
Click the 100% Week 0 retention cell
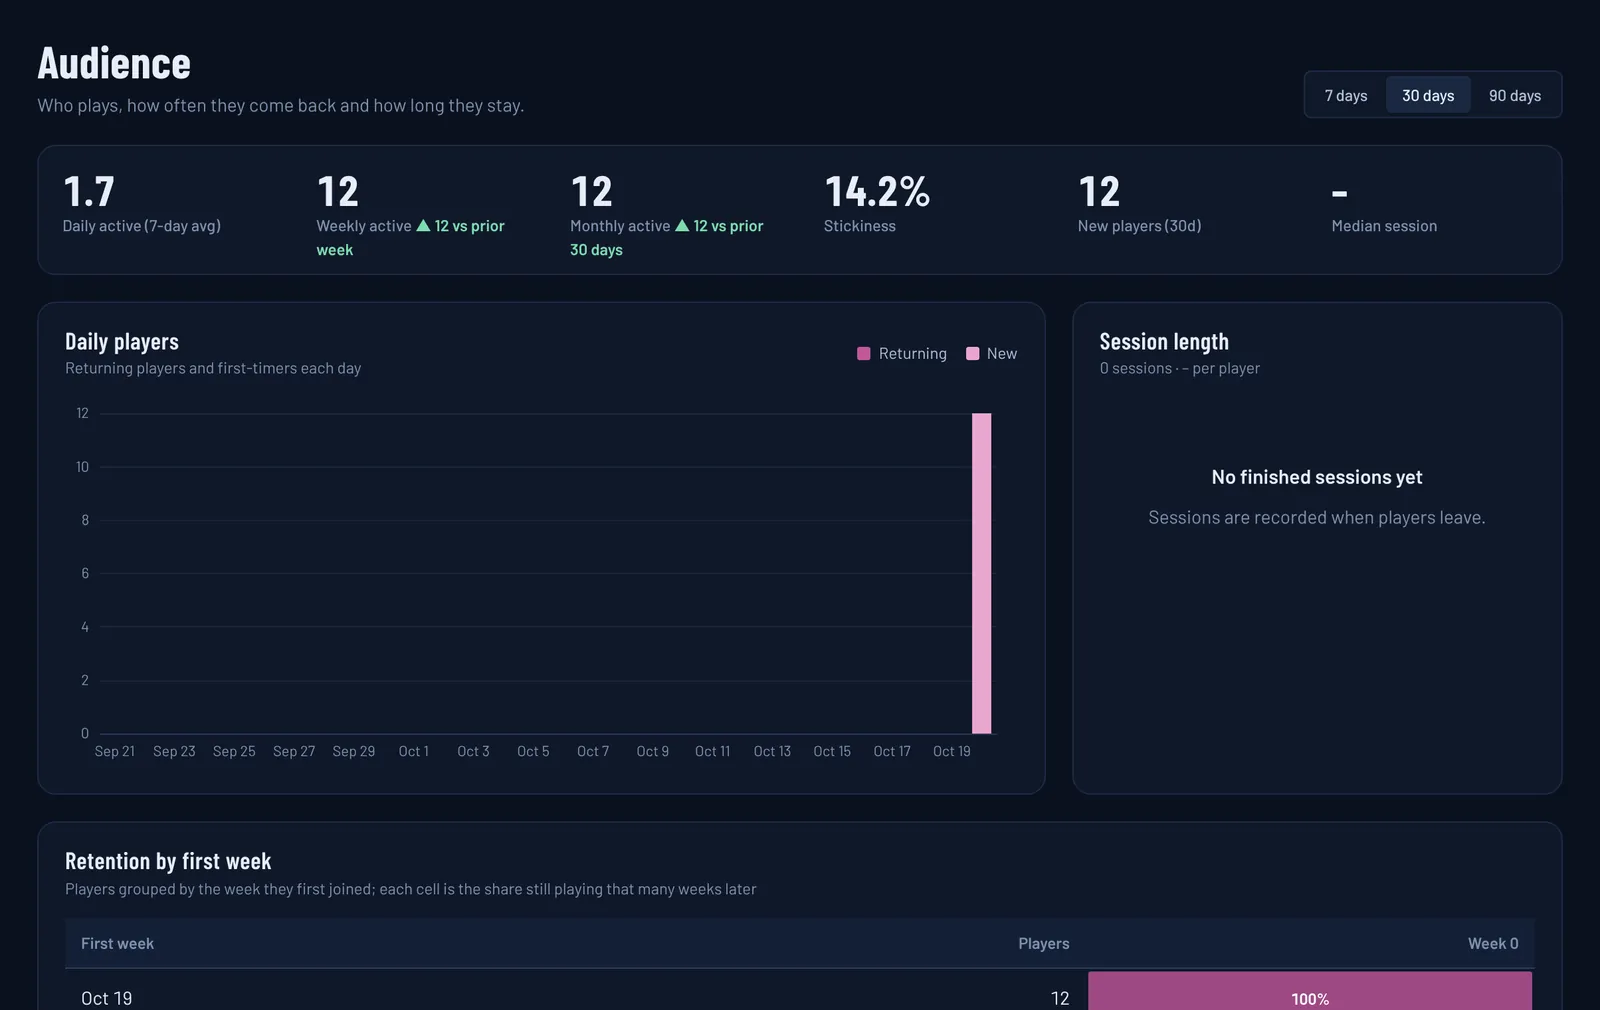pos(1310,992)
